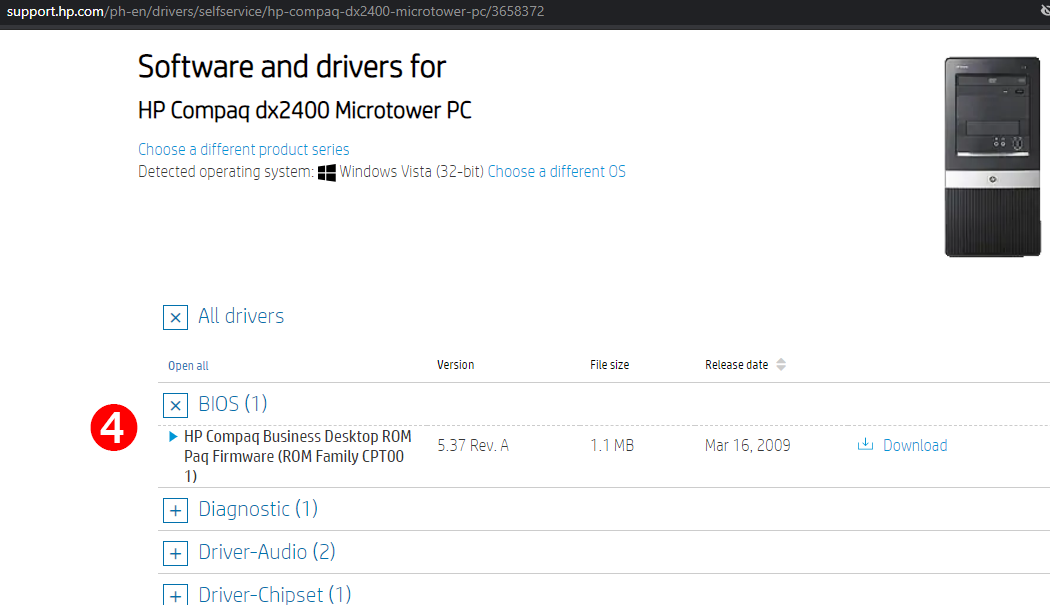This screenshot has width=1050, height=605.
Task: Click the Windows Vista (32-bit) text
Action: point(412,172)
